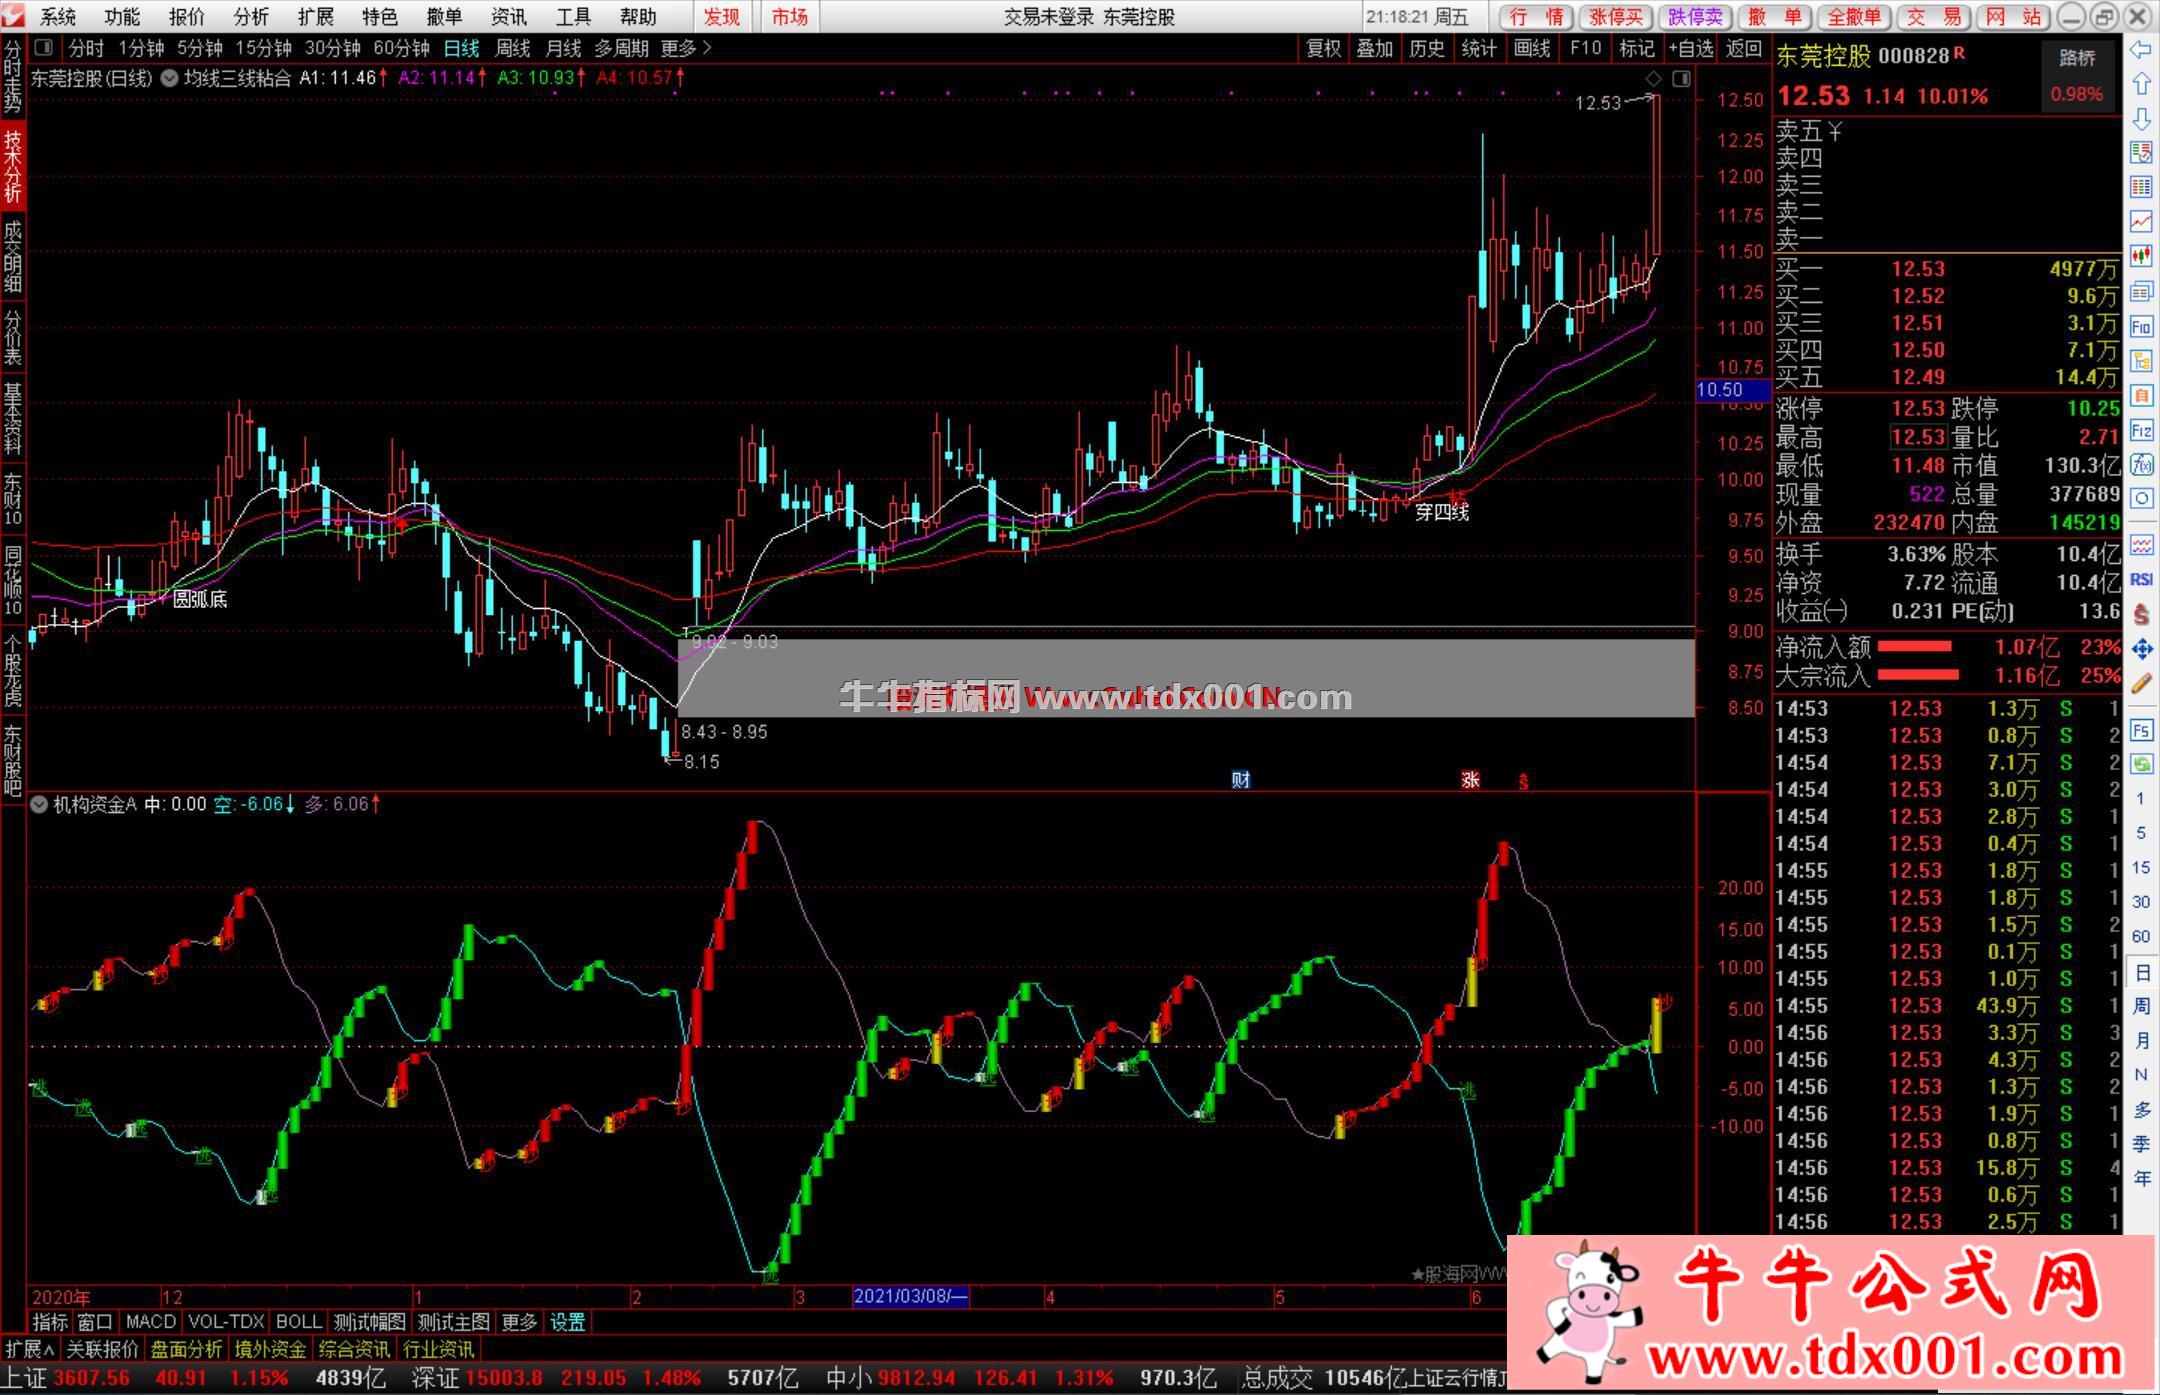The height and width of the screenshot is (1395, 2160).
Task: Select the 季 quarterly period in right sidebar
Action: tap(2141, 1145)
